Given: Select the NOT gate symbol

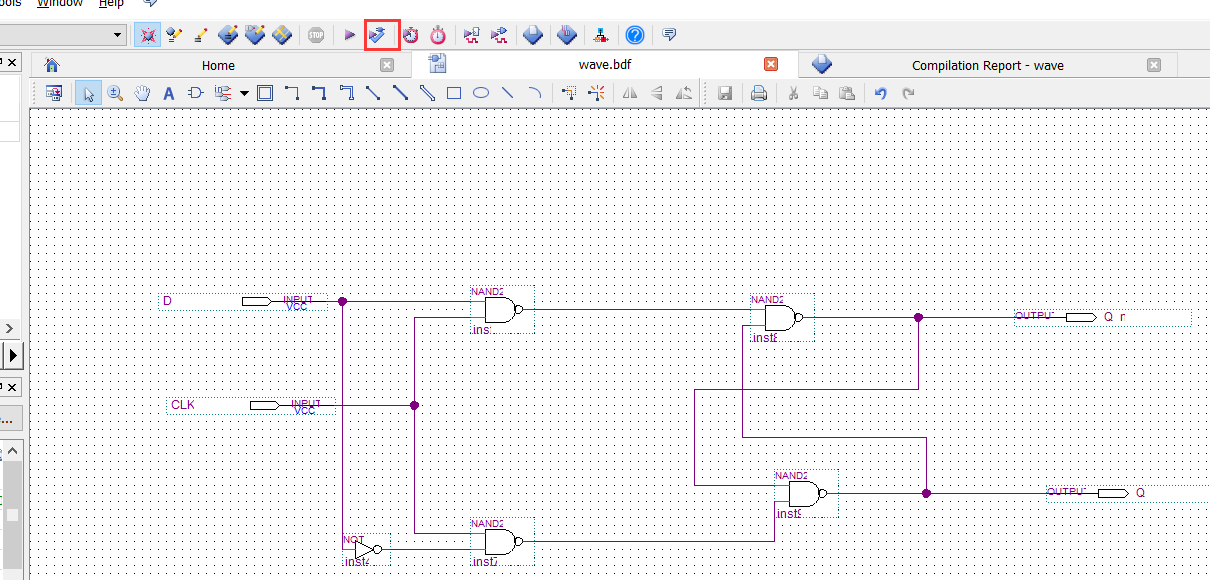Looking at the screenshot, I should point(366,550).
